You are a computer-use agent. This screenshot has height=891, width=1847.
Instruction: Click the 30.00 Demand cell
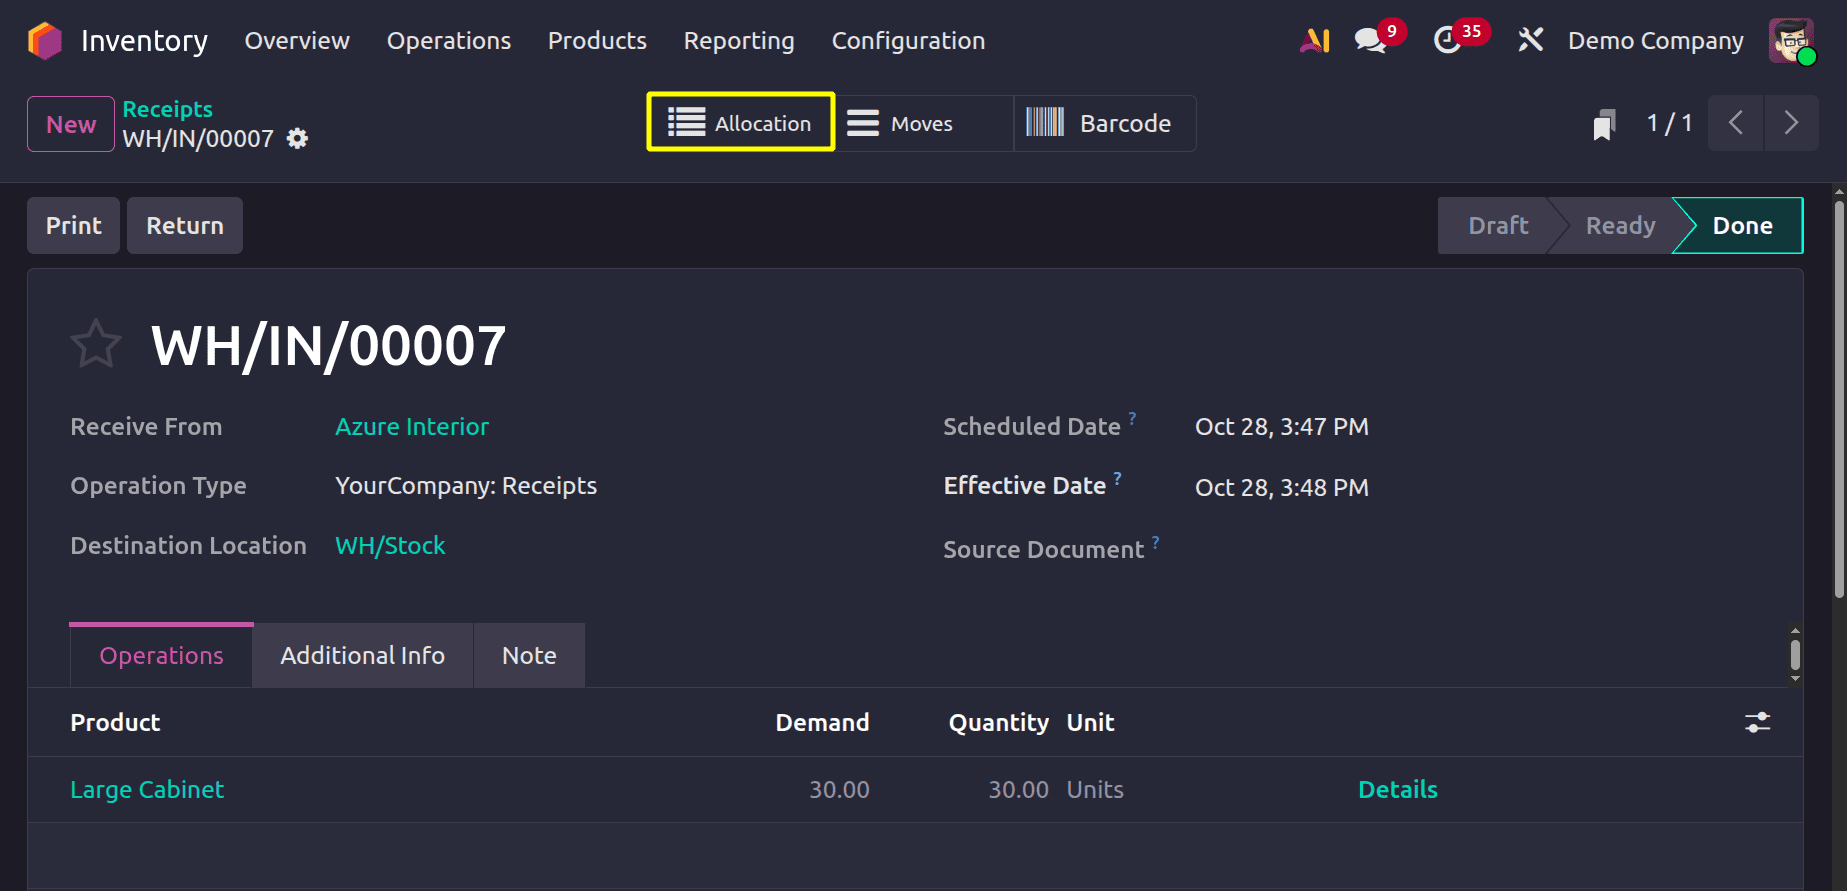(839, 790)
